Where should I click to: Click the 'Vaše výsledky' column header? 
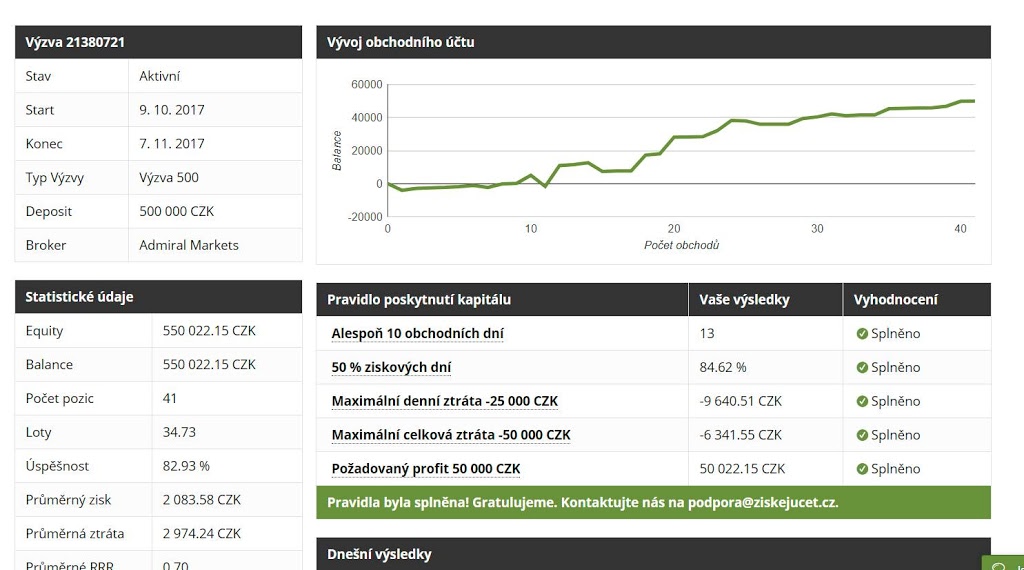(x=744, y=300)
